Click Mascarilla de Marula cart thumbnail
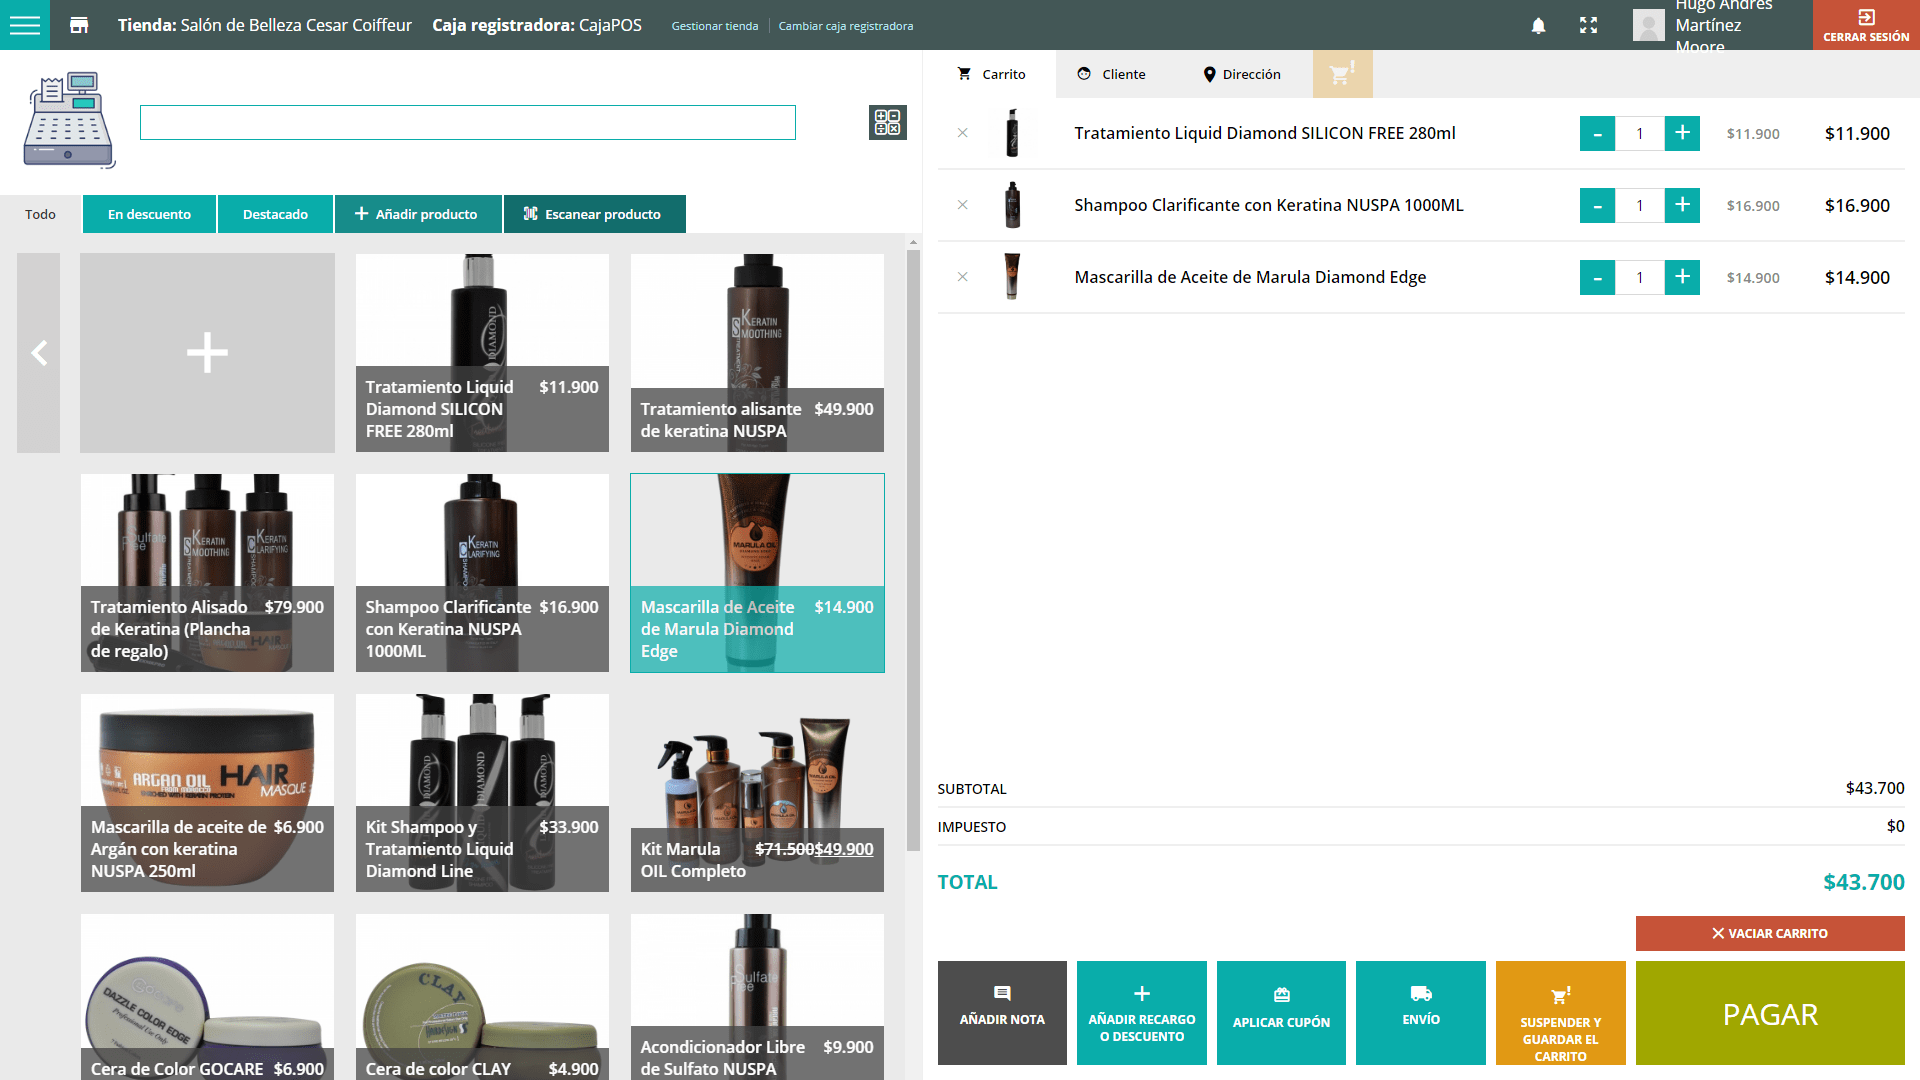The width and height of the screenshot is (1920, 1080). (x=1012, y=277)
